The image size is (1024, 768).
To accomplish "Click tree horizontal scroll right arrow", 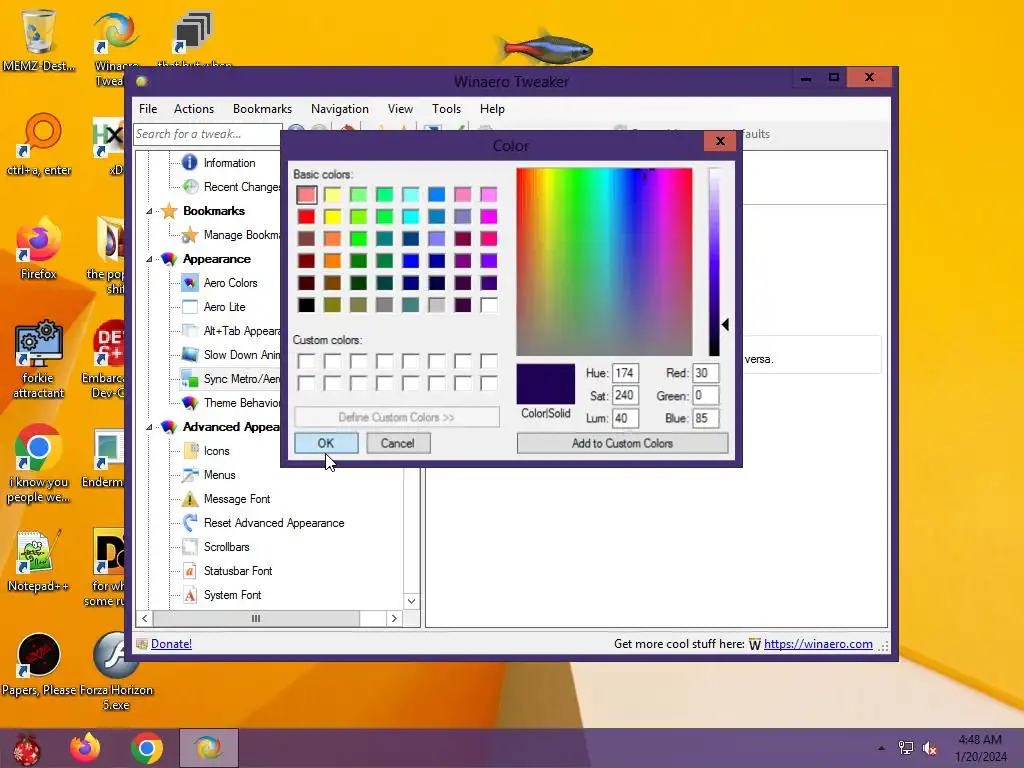I will click(x=394, y=618).
